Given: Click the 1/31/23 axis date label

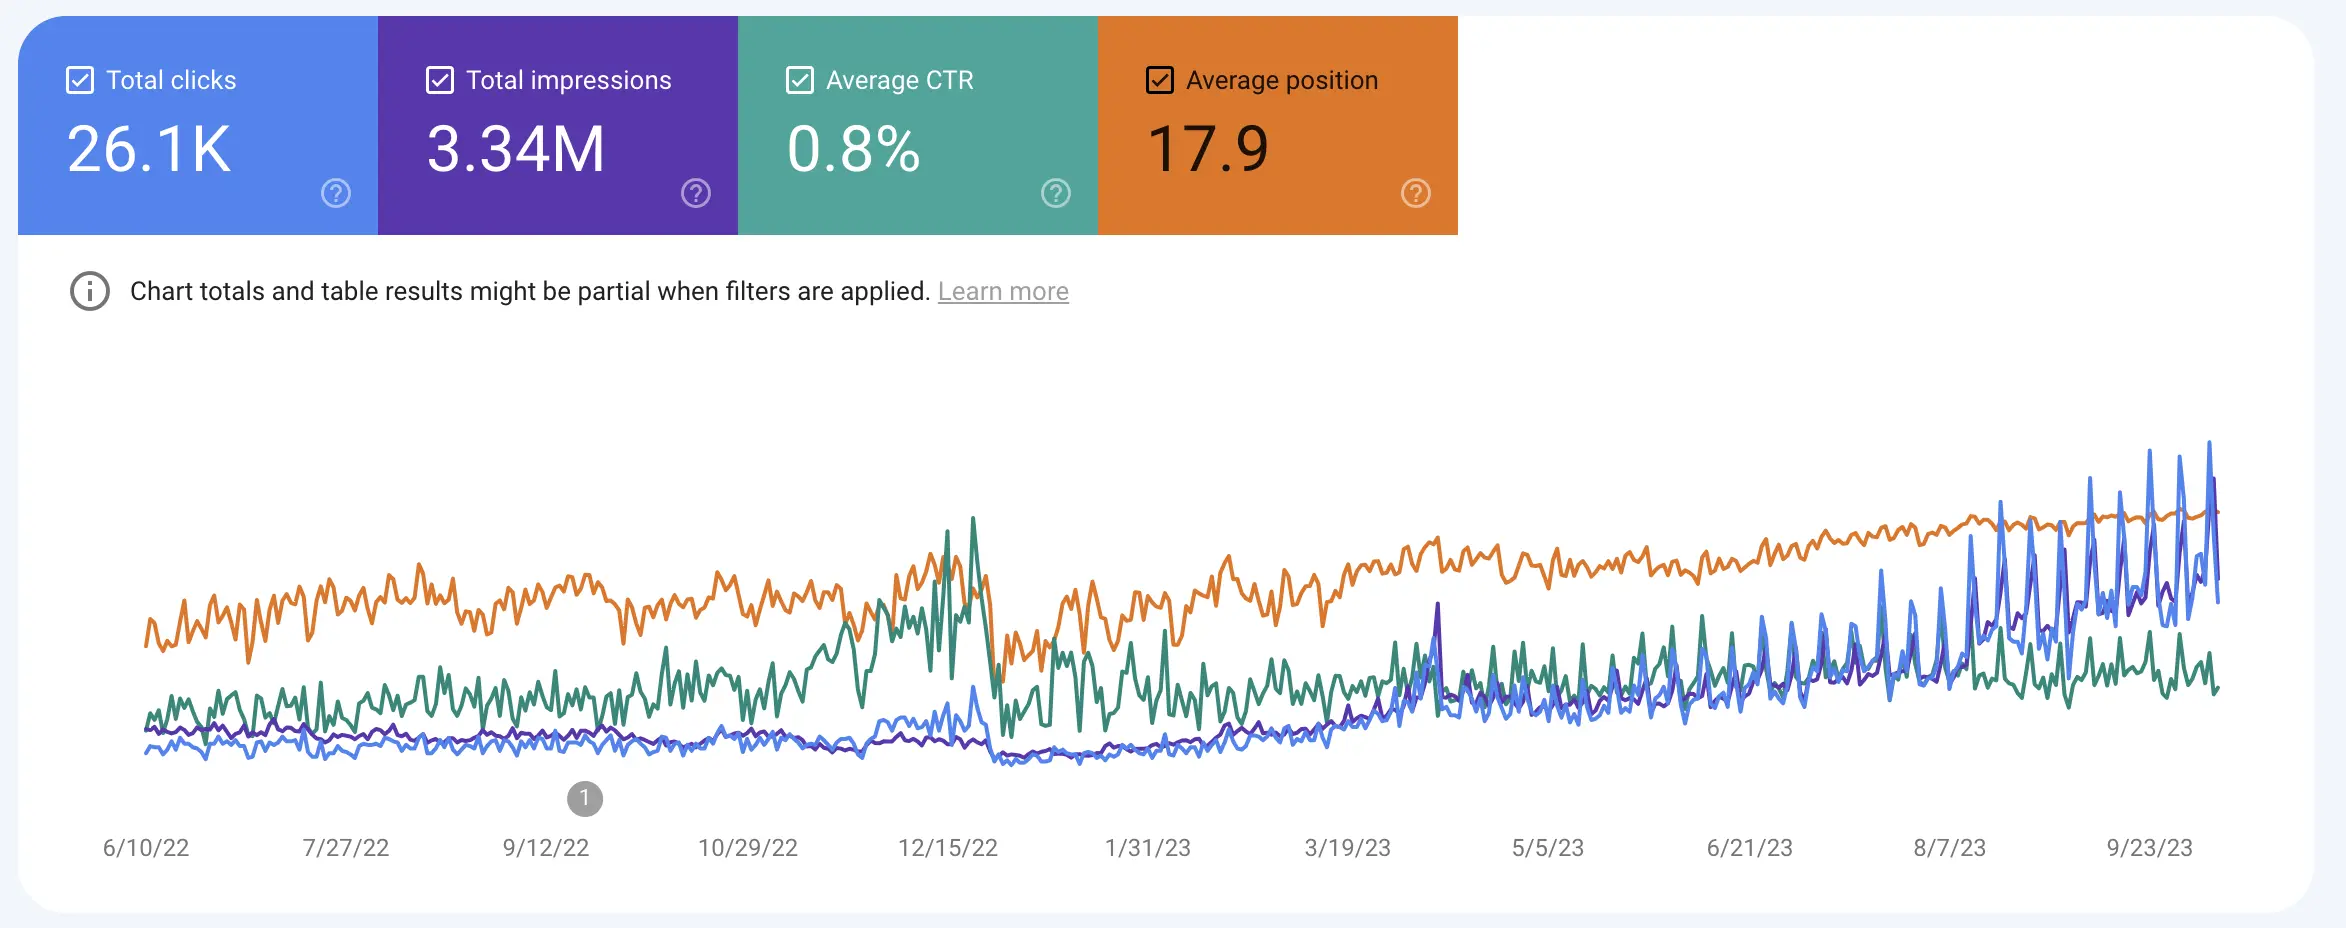Looking at the screenshot, I should [1148, 848].
